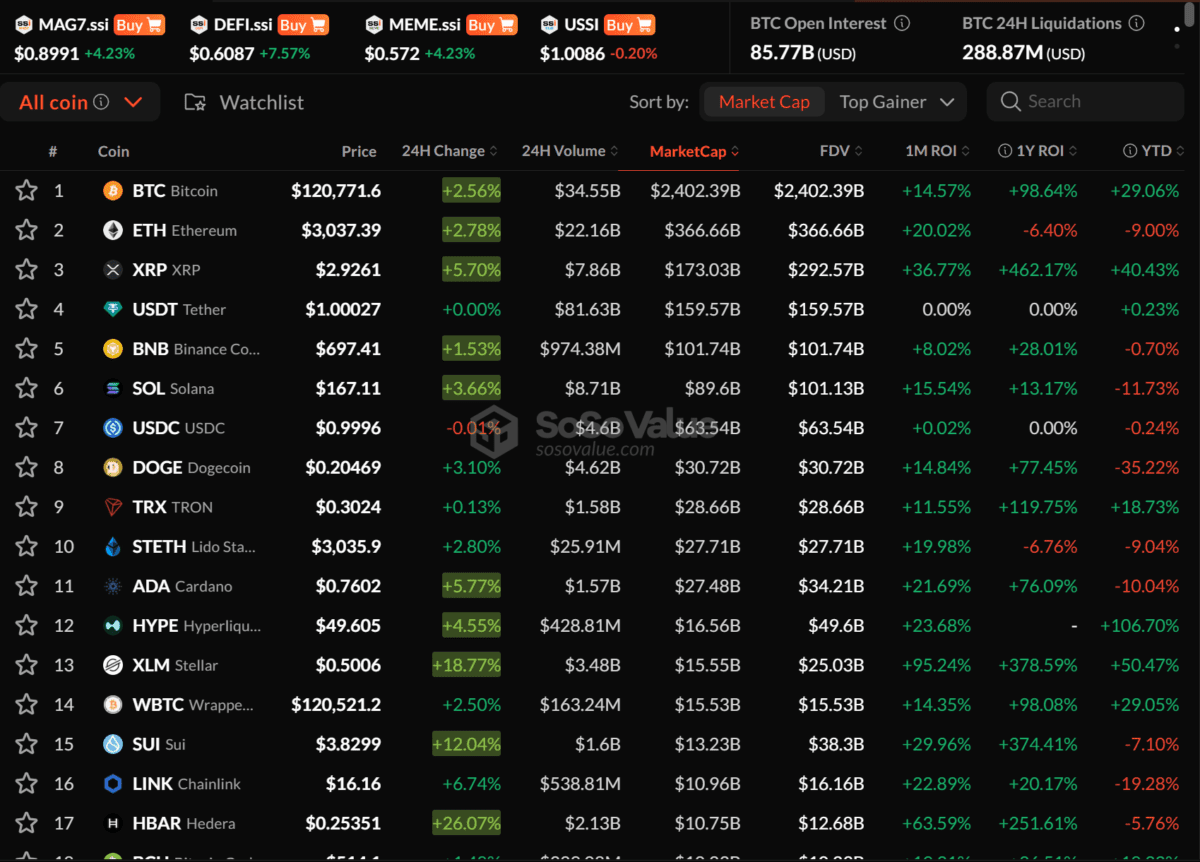Screen dimensions: 1200x862
Task: Toggle watchlist star for Cardano ADA
Action: tap(26, 587)
